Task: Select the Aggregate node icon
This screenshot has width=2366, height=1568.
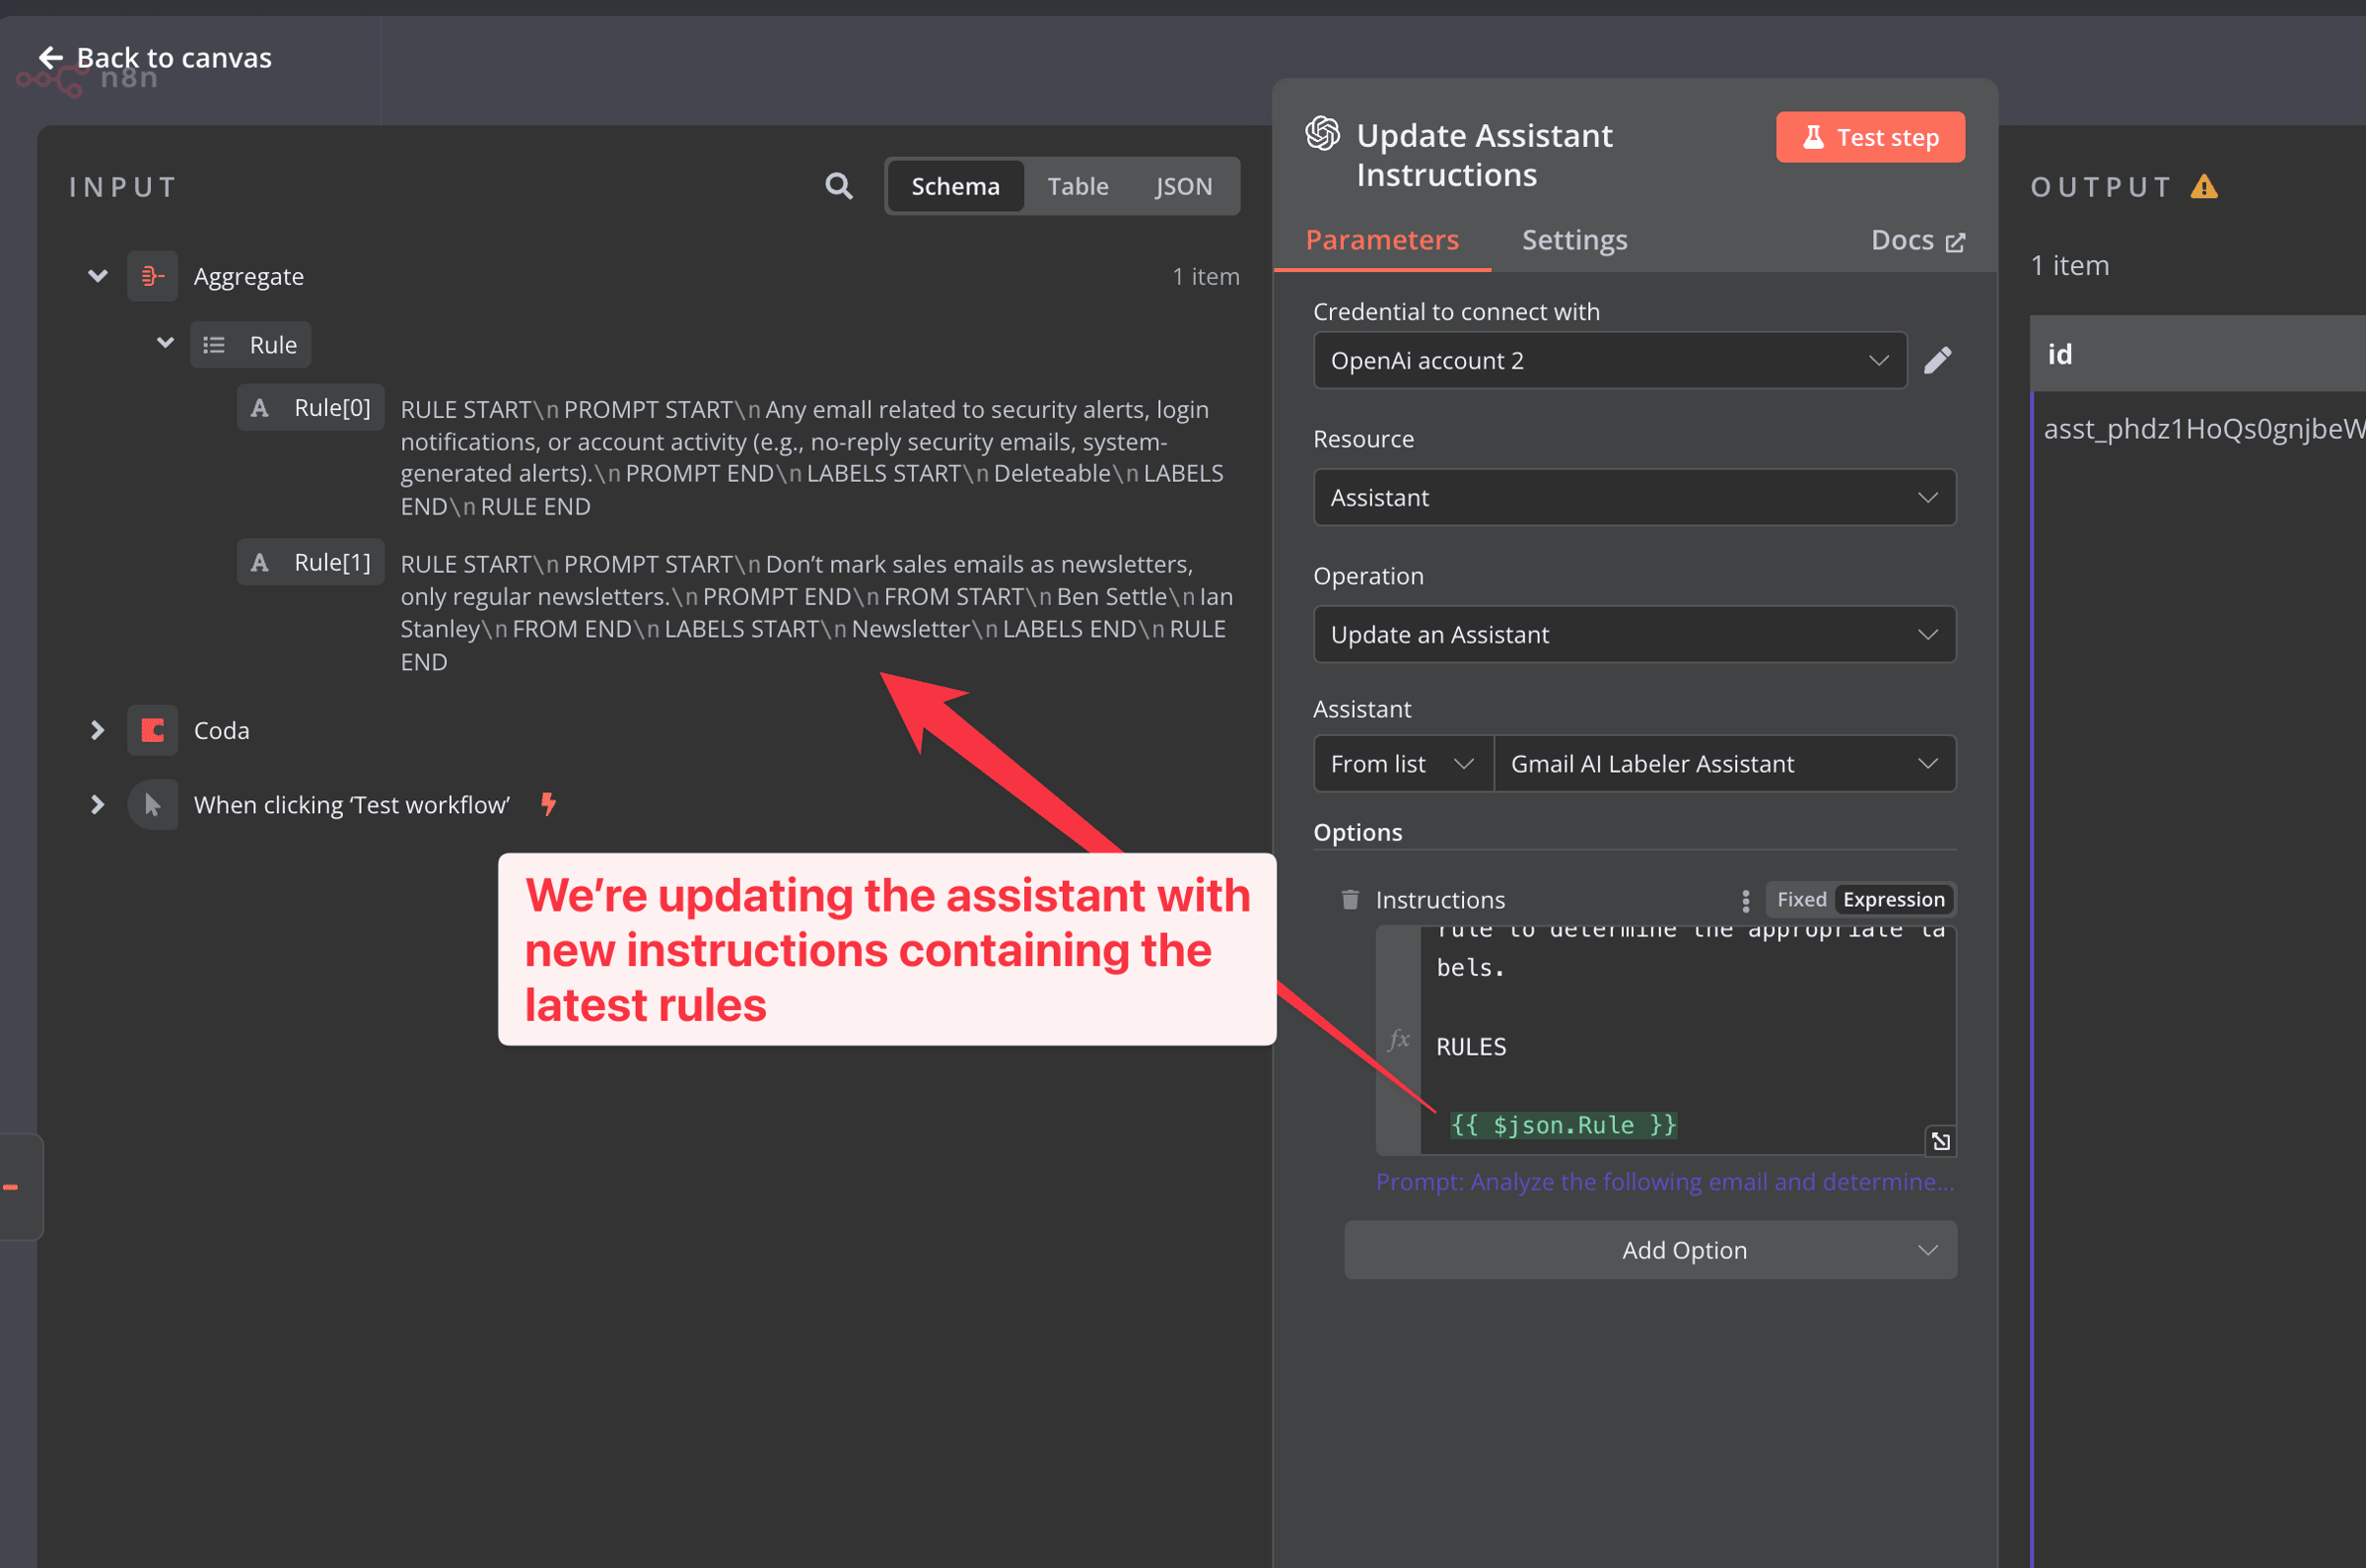Action: (x=152, y=276)
